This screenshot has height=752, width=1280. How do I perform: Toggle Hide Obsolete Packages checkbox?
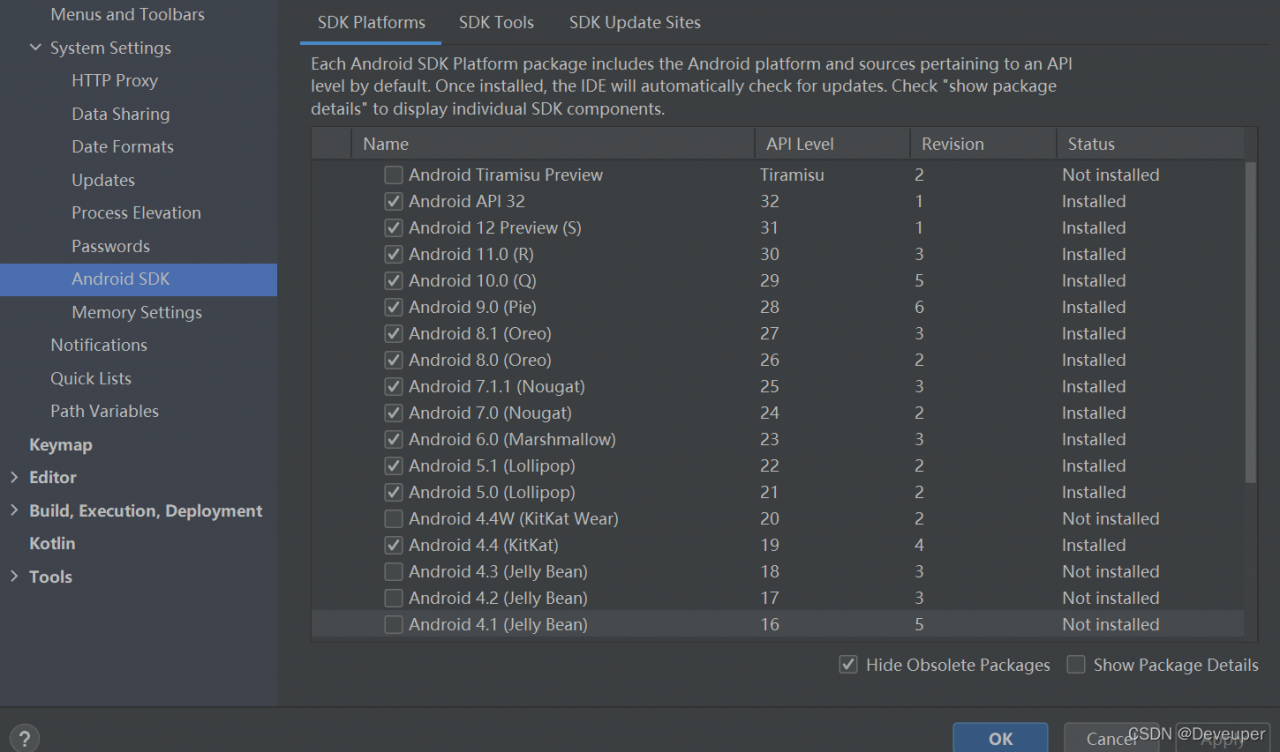pos(849,665)
